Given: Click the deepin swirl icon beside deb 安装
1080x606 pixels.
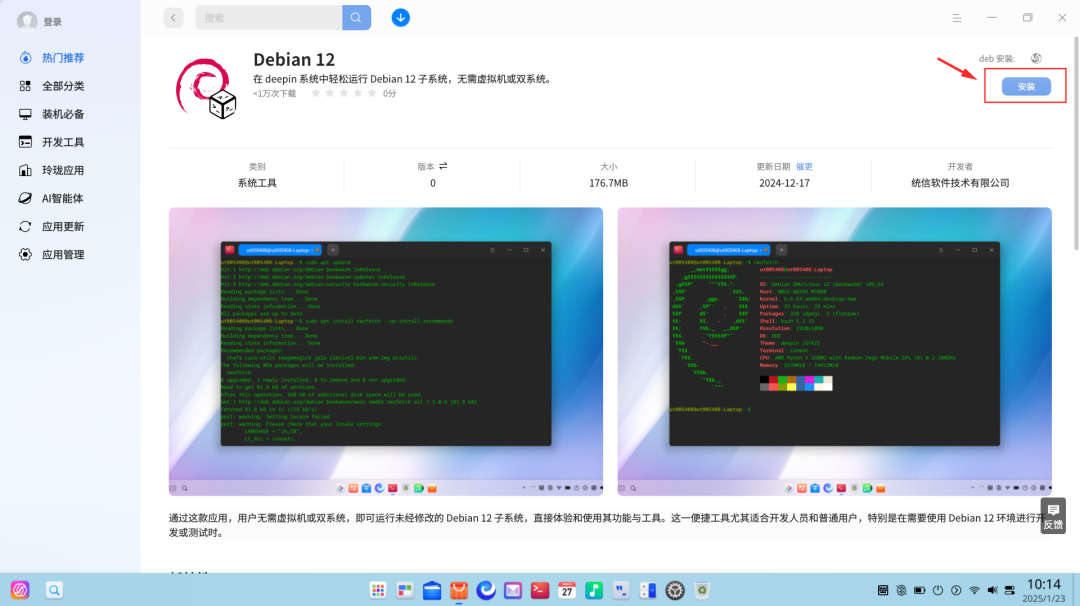Looking at the screenshot, I should point(1036,59).
